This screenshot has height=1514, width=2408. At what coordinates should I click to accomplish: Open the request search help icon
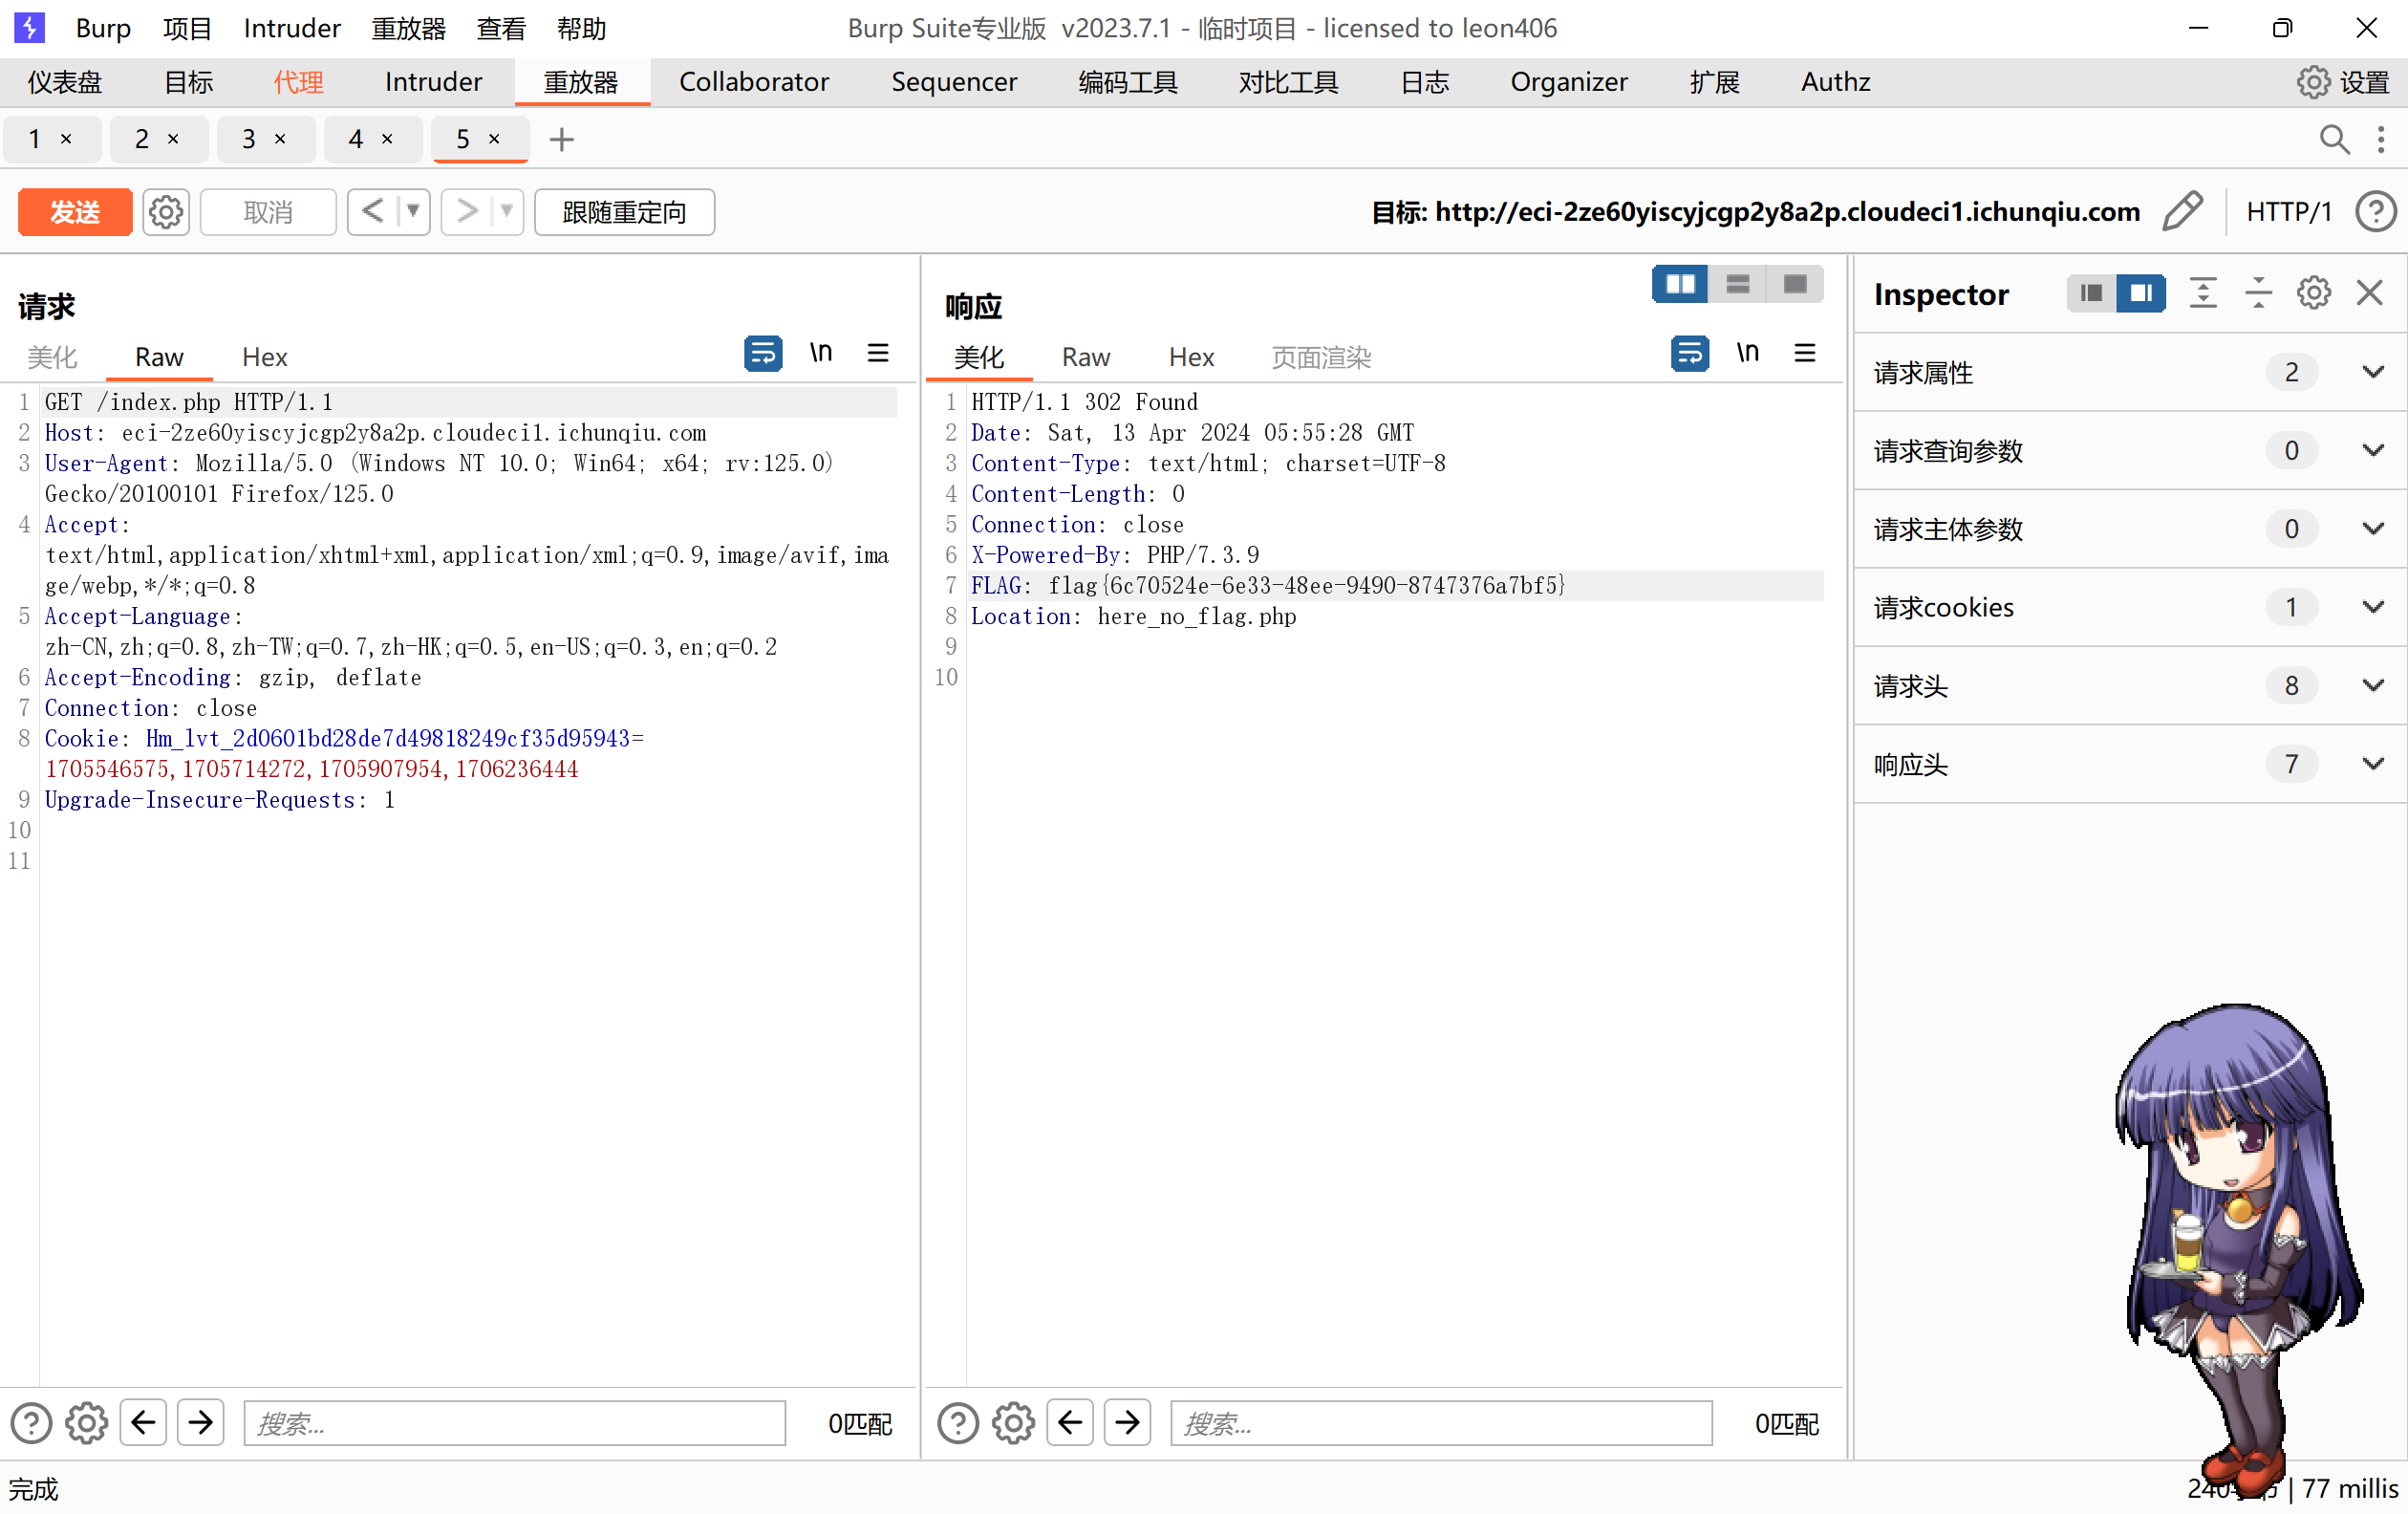coord(31,1423)
